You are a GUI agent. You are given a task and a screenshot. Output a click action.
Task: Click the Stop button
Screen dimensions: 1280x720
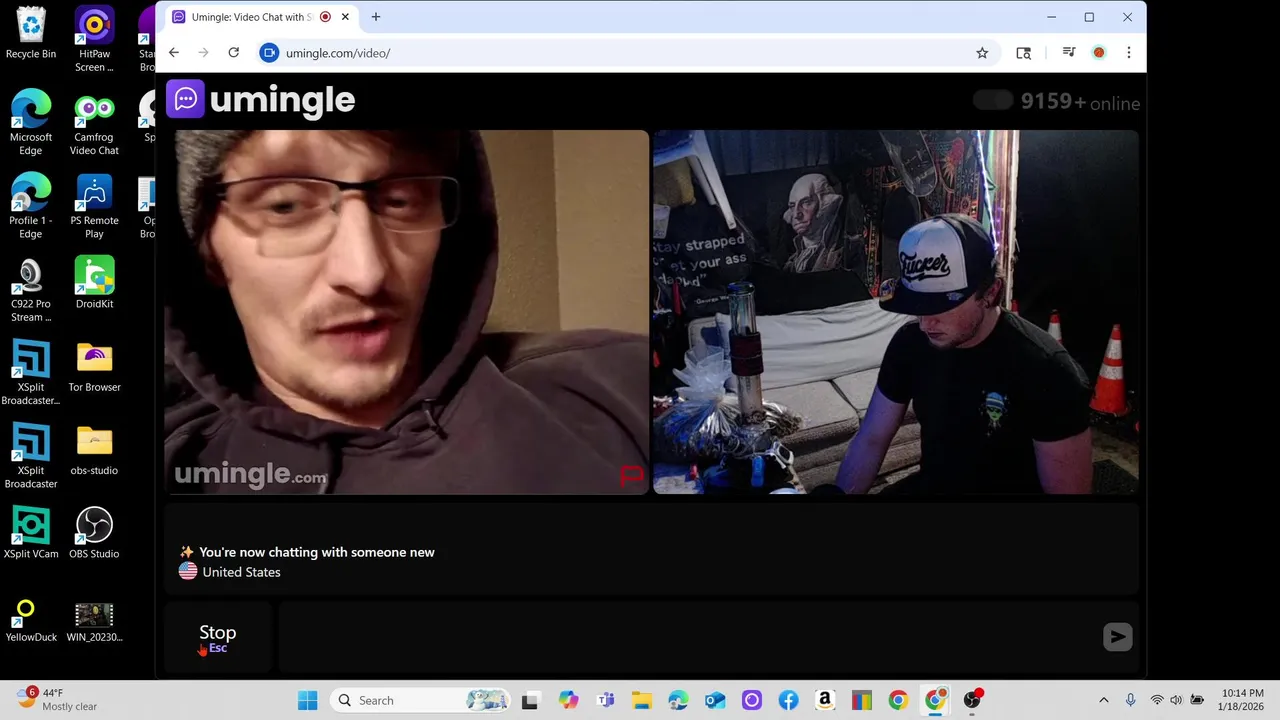[x=218, y=637]
